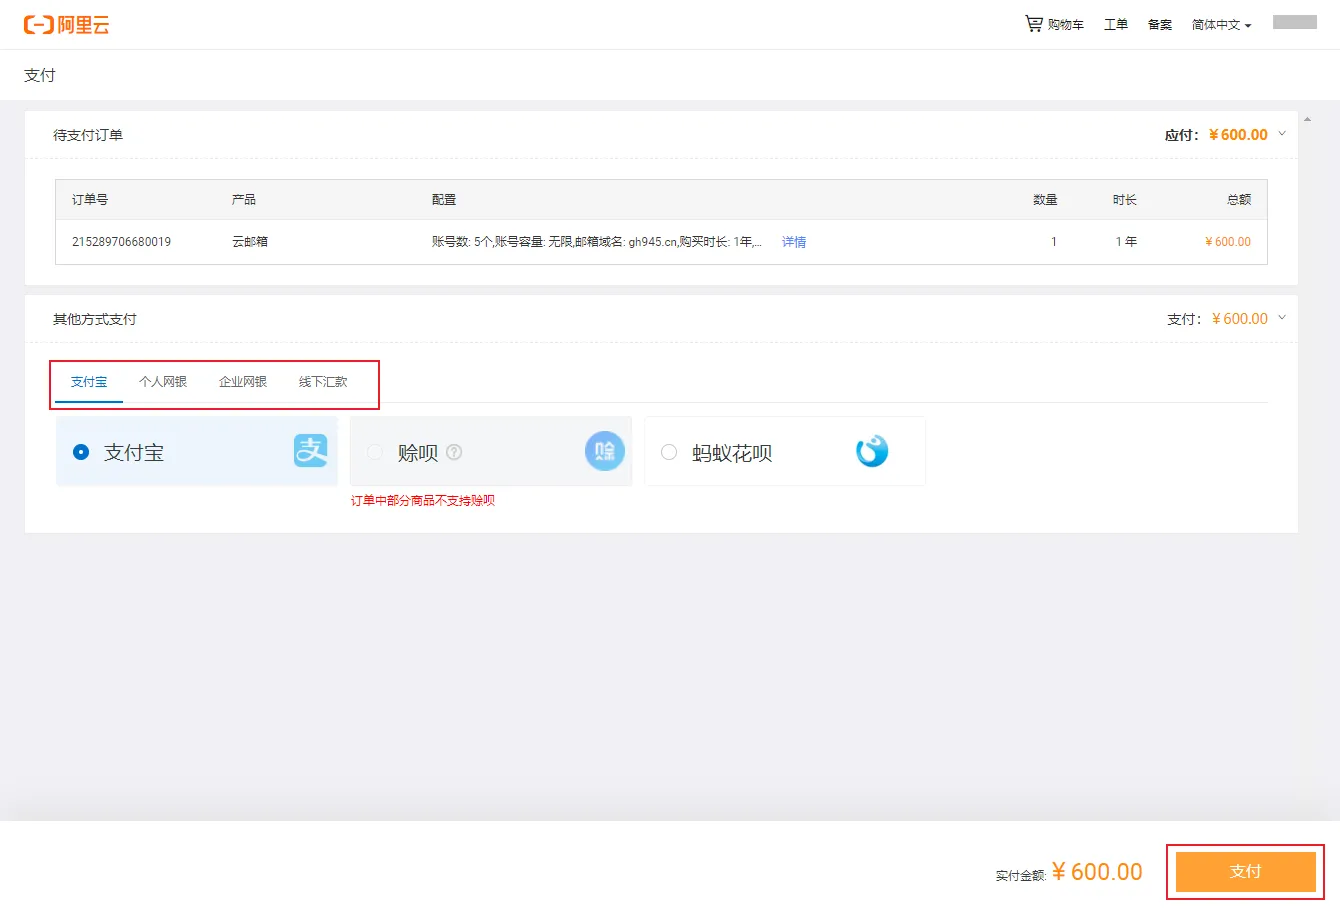
Task: Click the blue Alipay icon on 支付宝 card
Action: [x=310, y=451]
